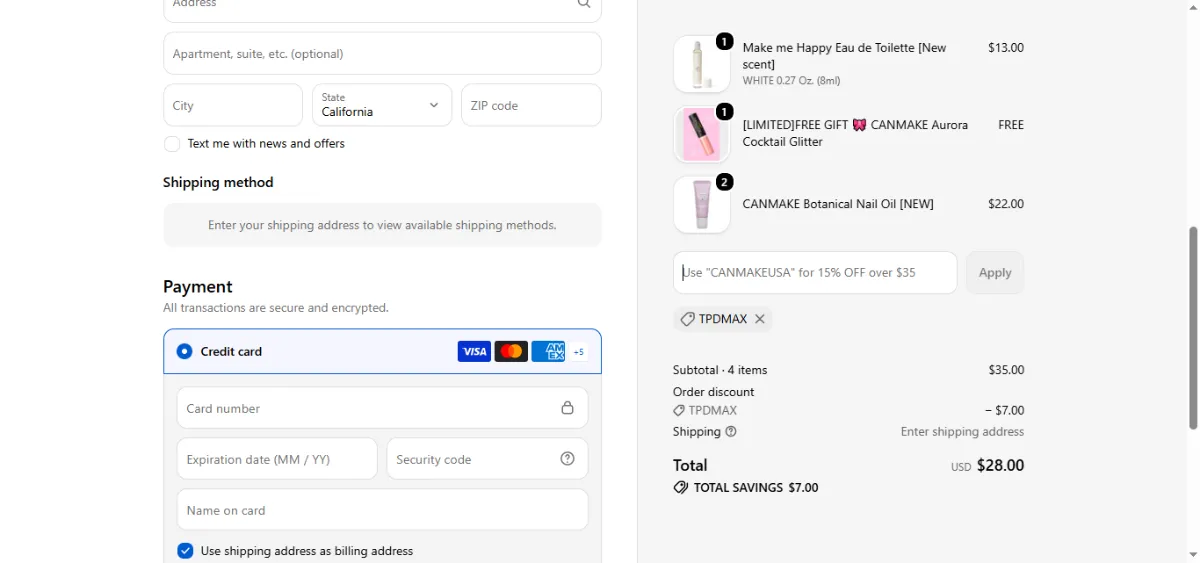Click the CANMAKE Botanical Nail Oil thumbnail
Image resolution: width=1200 pixels, height=563 pixels.
(x=702, y=204)
